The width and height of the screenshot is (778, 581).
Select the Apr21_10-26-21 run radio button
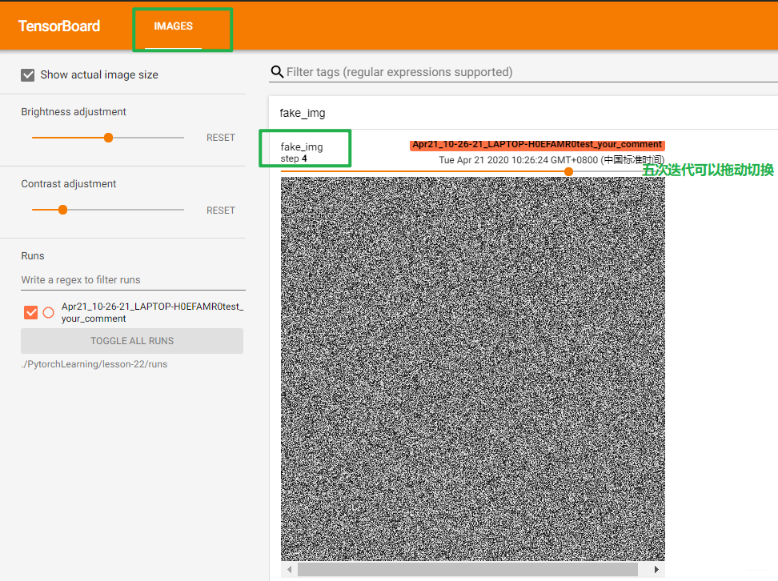(x=49, y=313)
